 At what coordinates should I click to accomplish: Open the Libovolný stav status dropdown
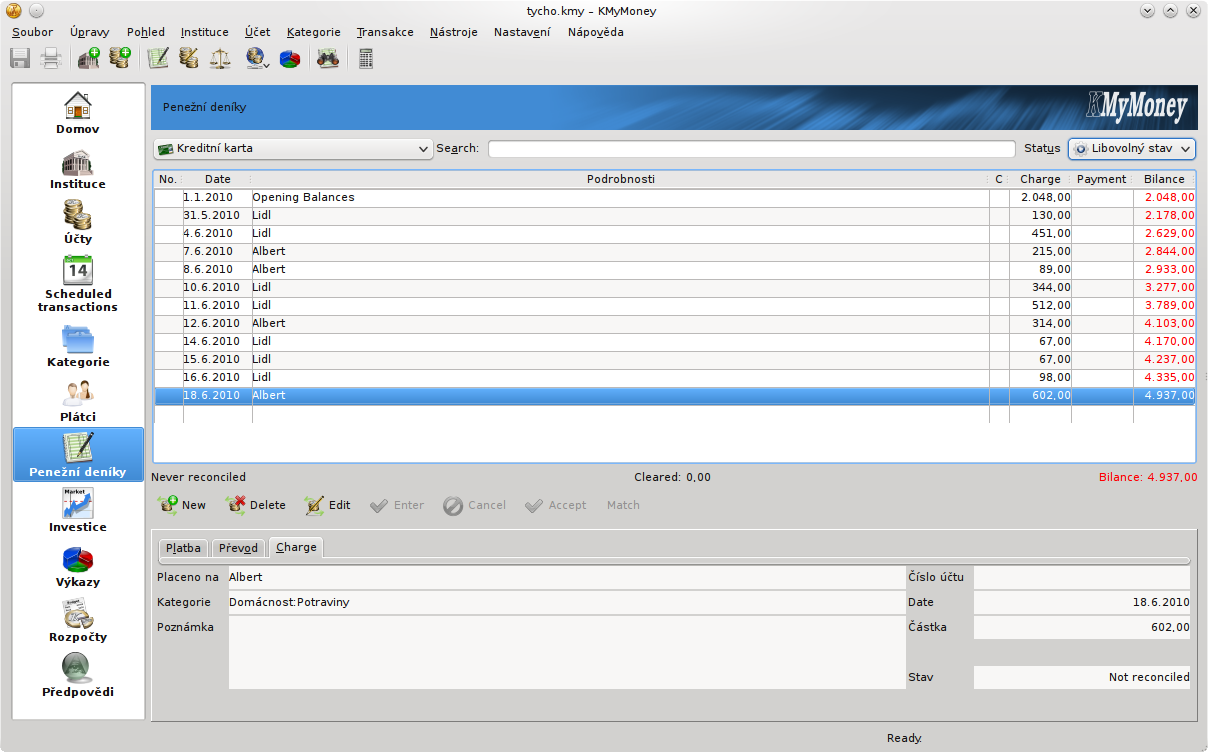click(1132, 148)
